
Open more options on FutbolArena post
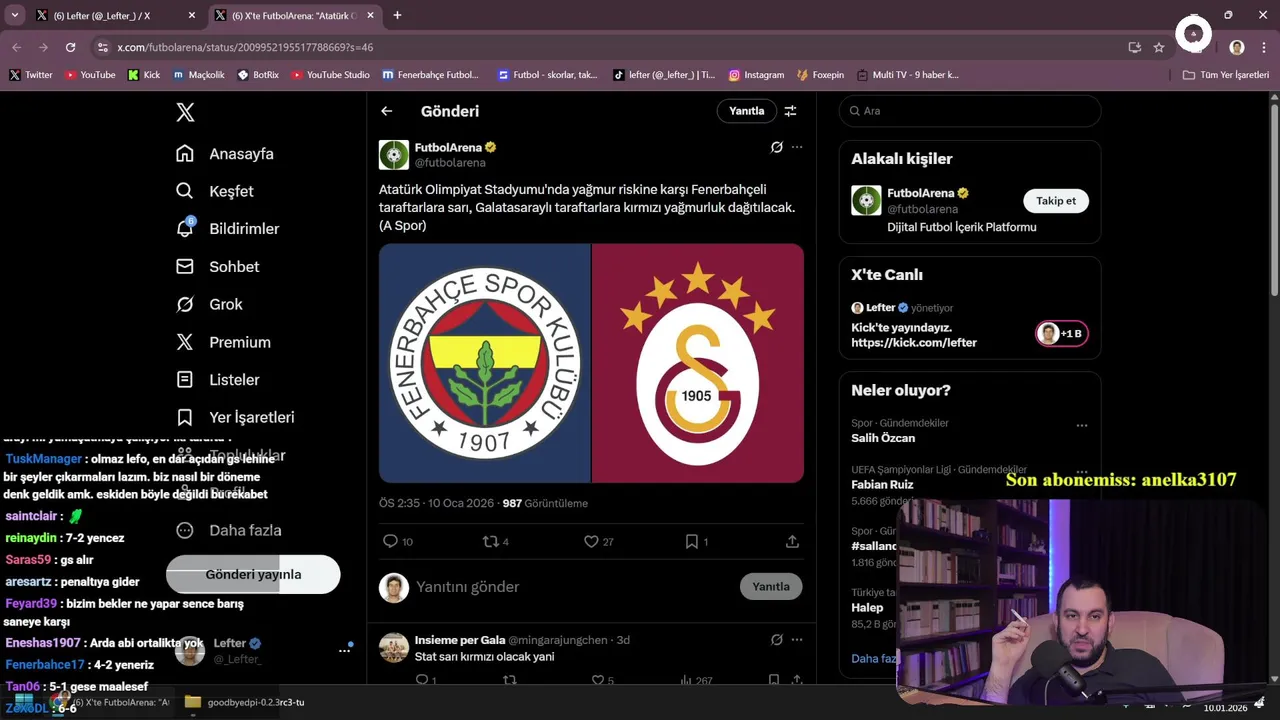(797, 147)
